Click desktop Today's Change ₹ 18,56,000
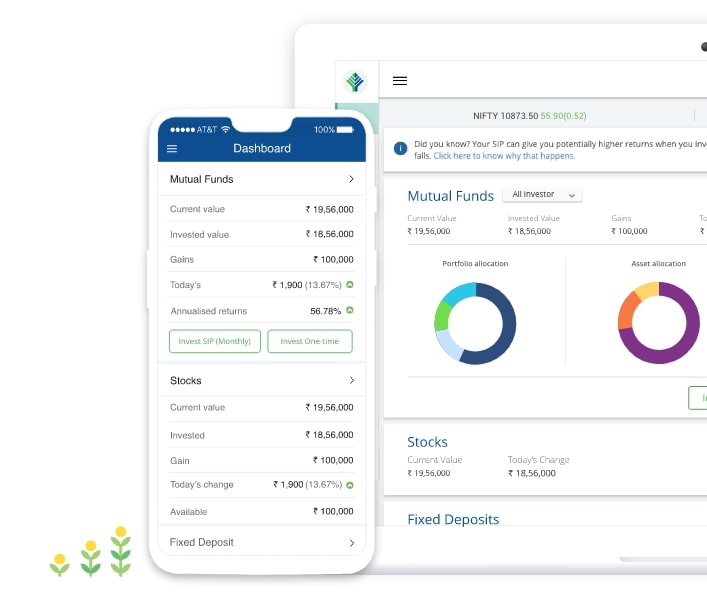The width and height of the screenshot is (707, 604). coord(532,473)
